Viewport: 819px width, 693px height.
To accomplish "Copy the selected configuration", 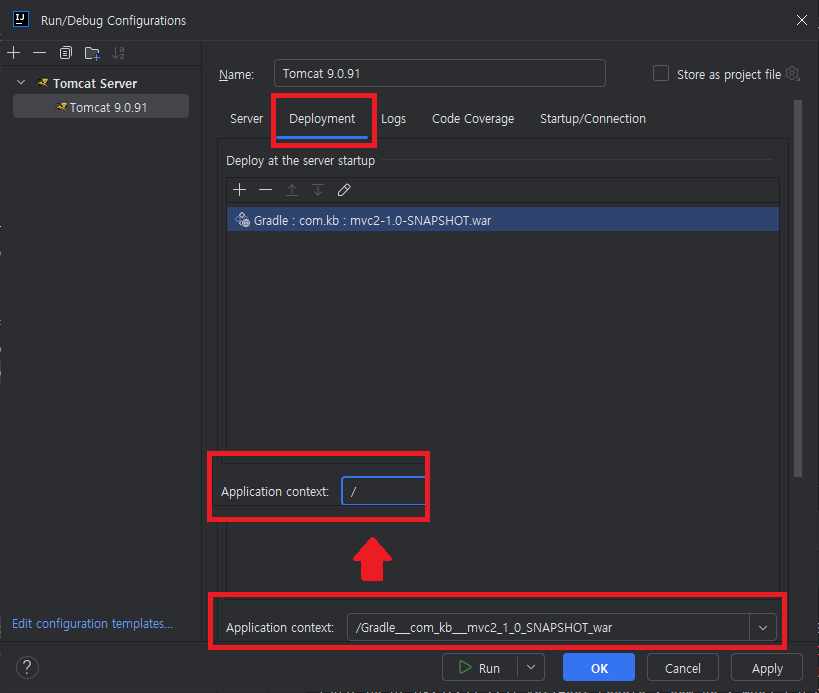I will click(x=65, y=53).
